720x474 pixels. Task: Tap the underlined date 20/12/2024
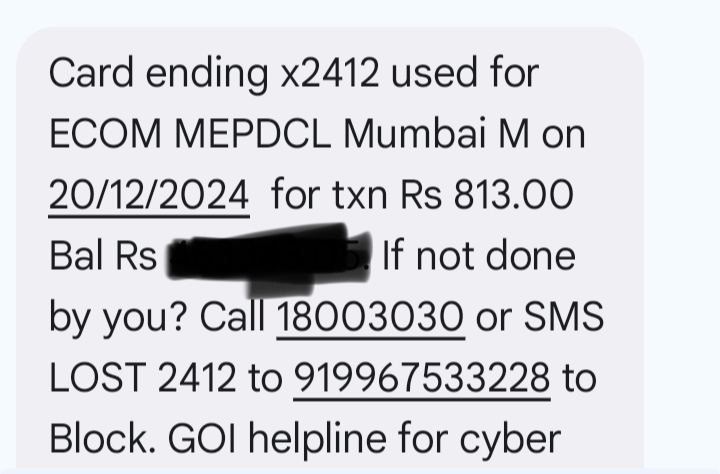(x=149, y=196)
